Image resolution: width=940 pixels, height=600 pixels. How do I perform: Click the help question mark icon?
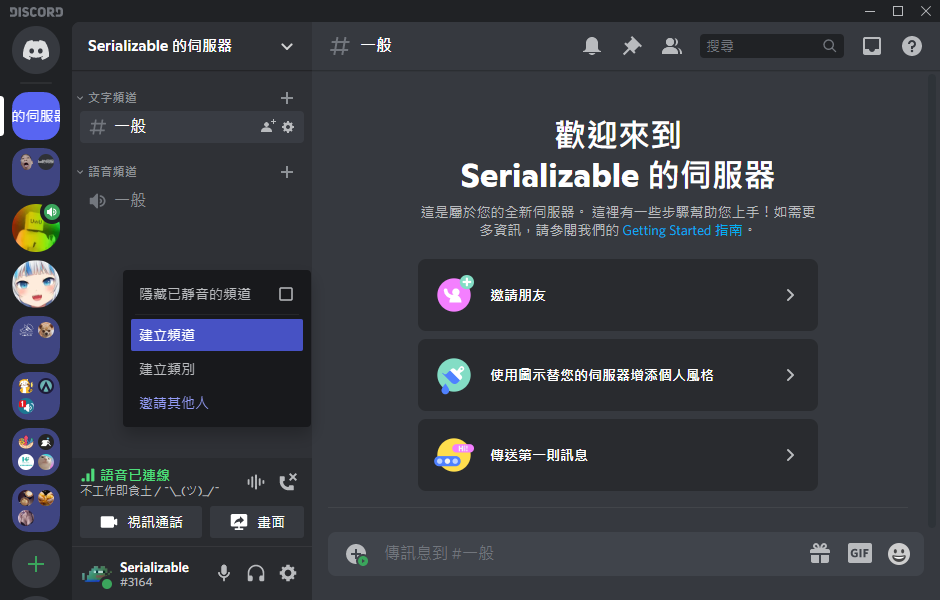pyautogui.click(x=912, y=46)
